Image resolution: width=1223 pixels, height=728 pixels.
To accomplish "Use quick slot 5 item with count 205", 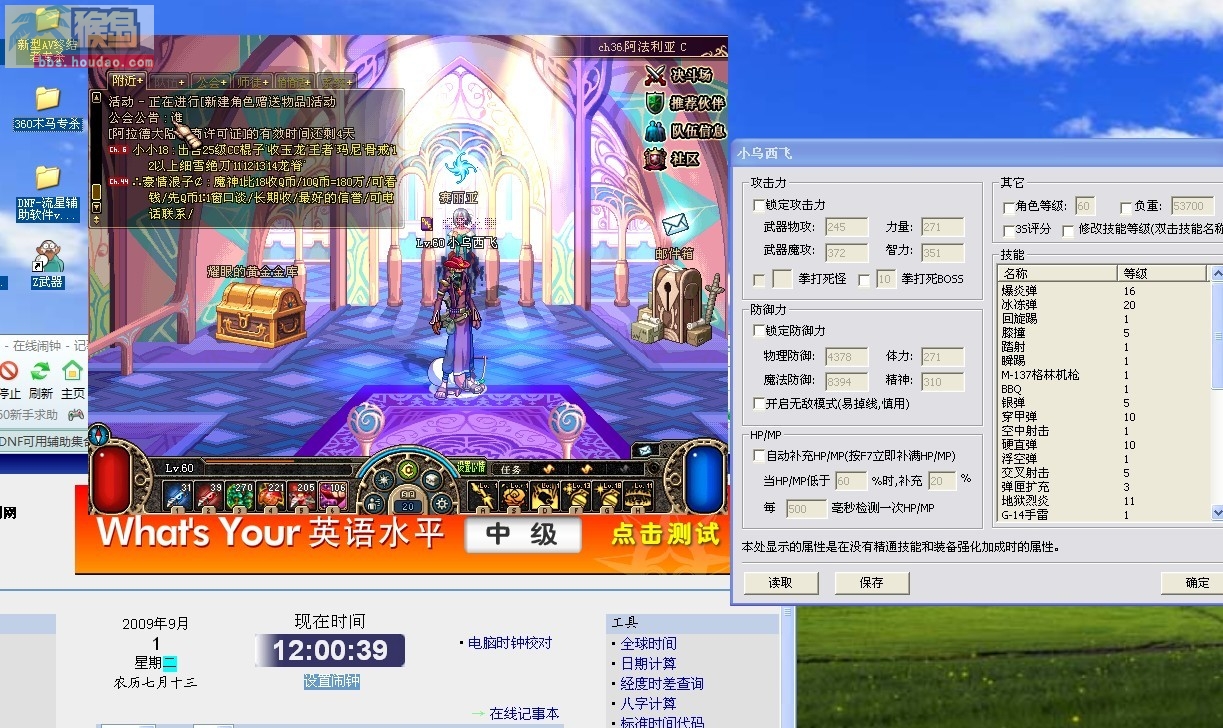I will tap(301, 494).
